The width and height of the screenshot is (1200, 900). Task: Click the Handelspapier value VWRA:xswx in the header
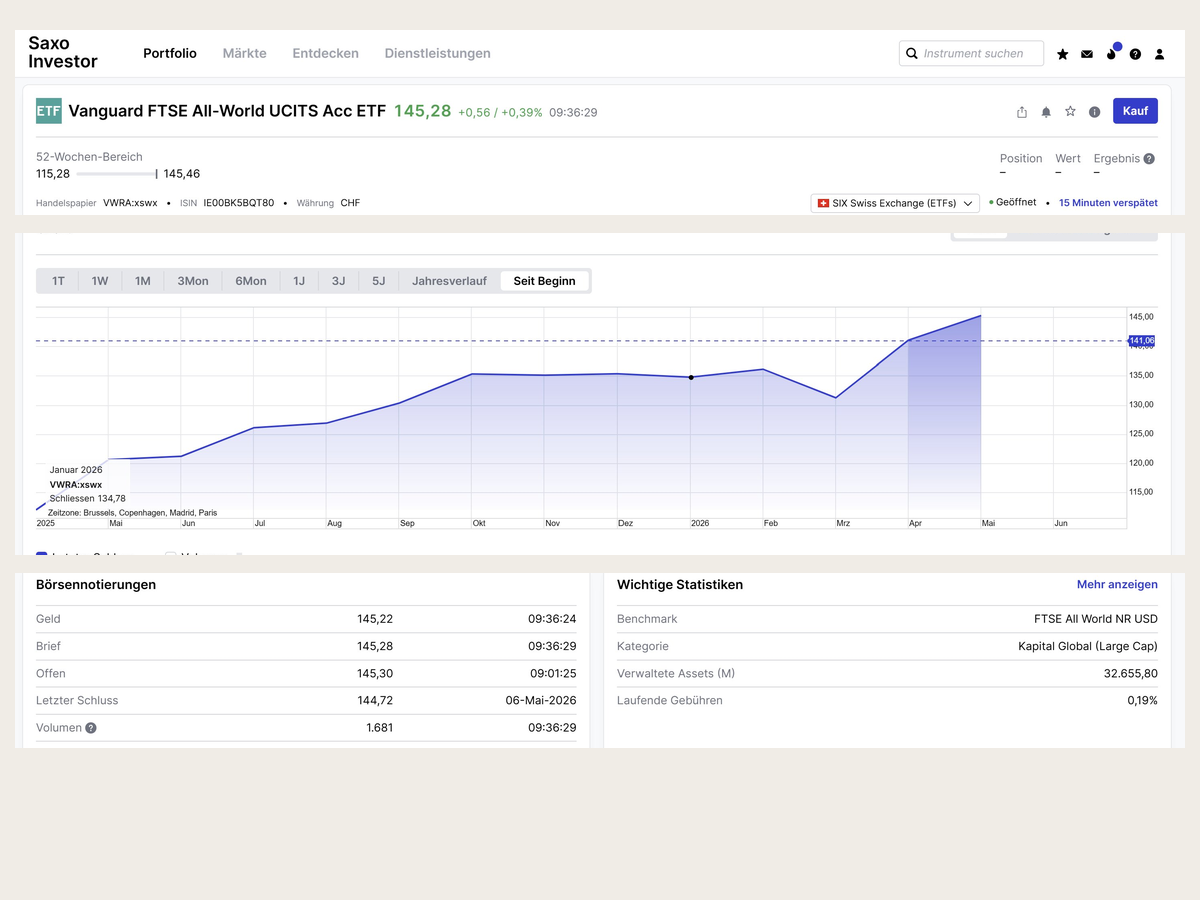[x=130, y=203]
